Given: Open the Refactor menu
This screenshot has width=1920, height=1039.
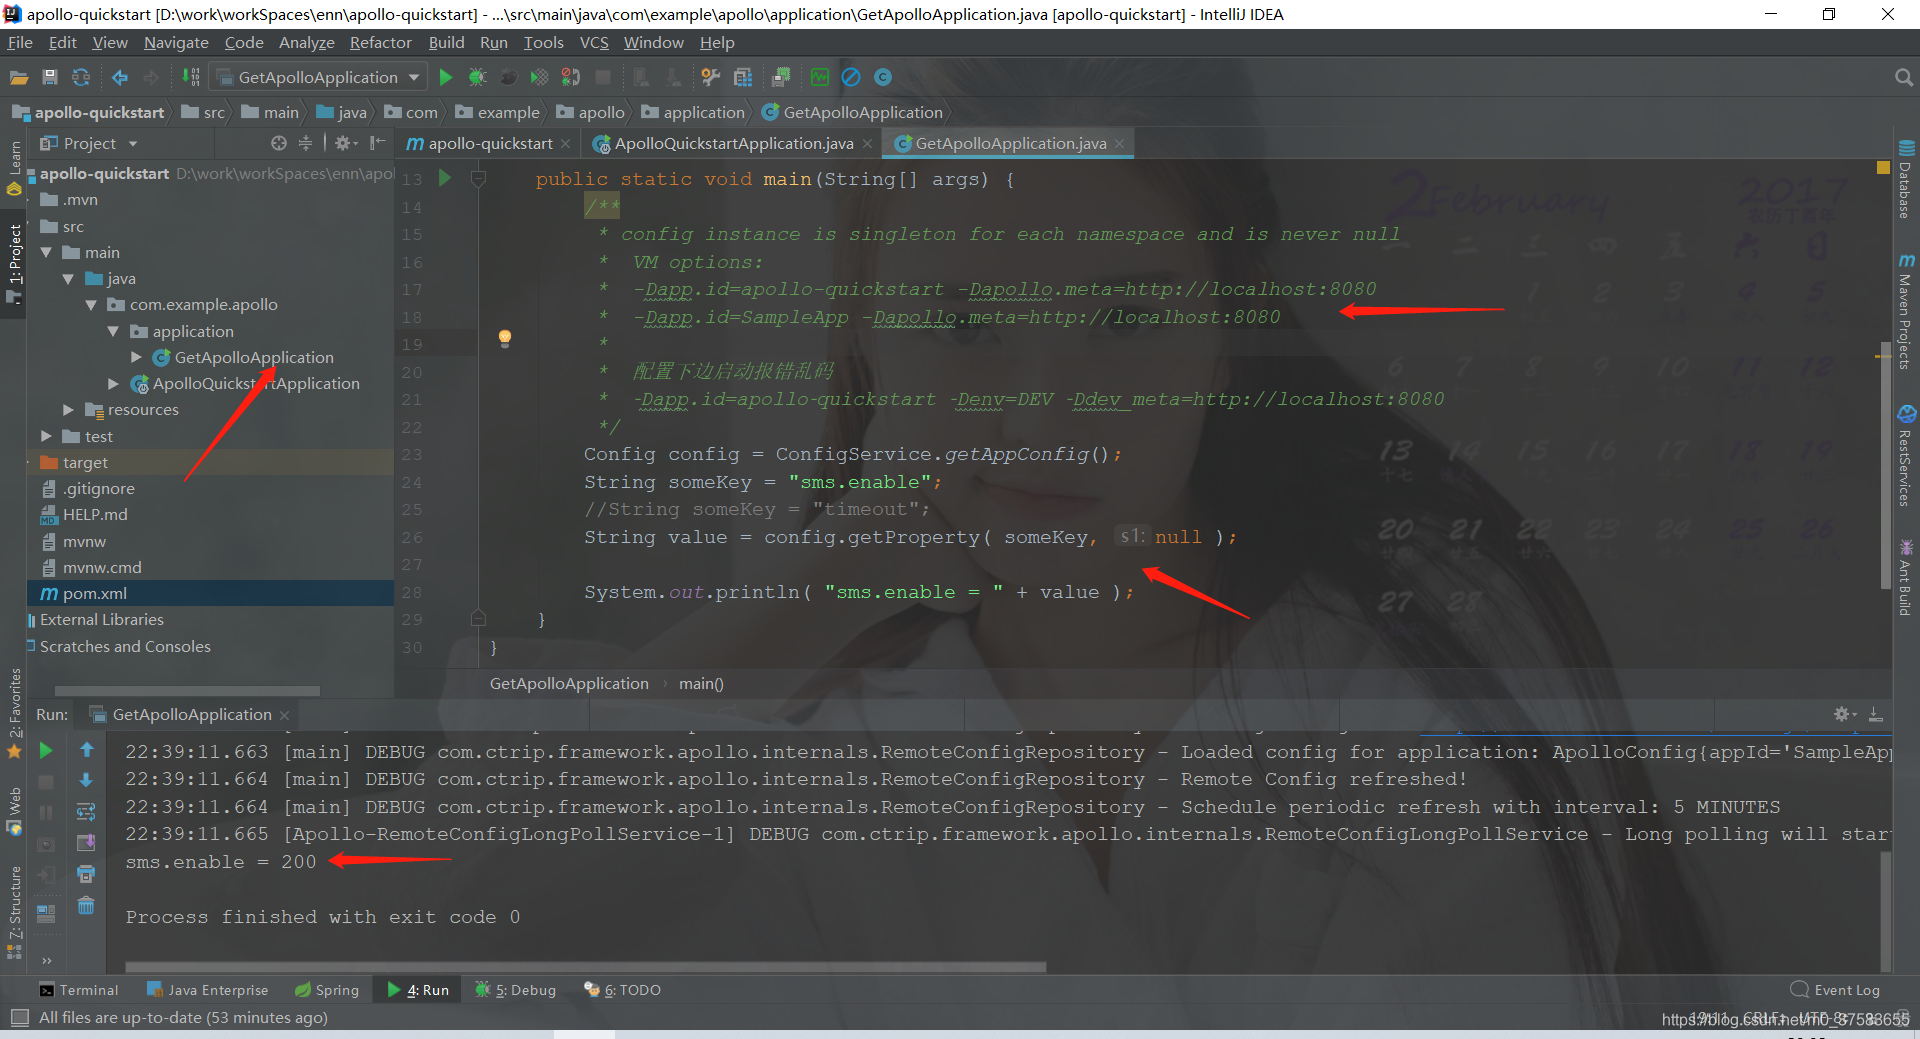Looking at the screenshot, I should [380, 43].
